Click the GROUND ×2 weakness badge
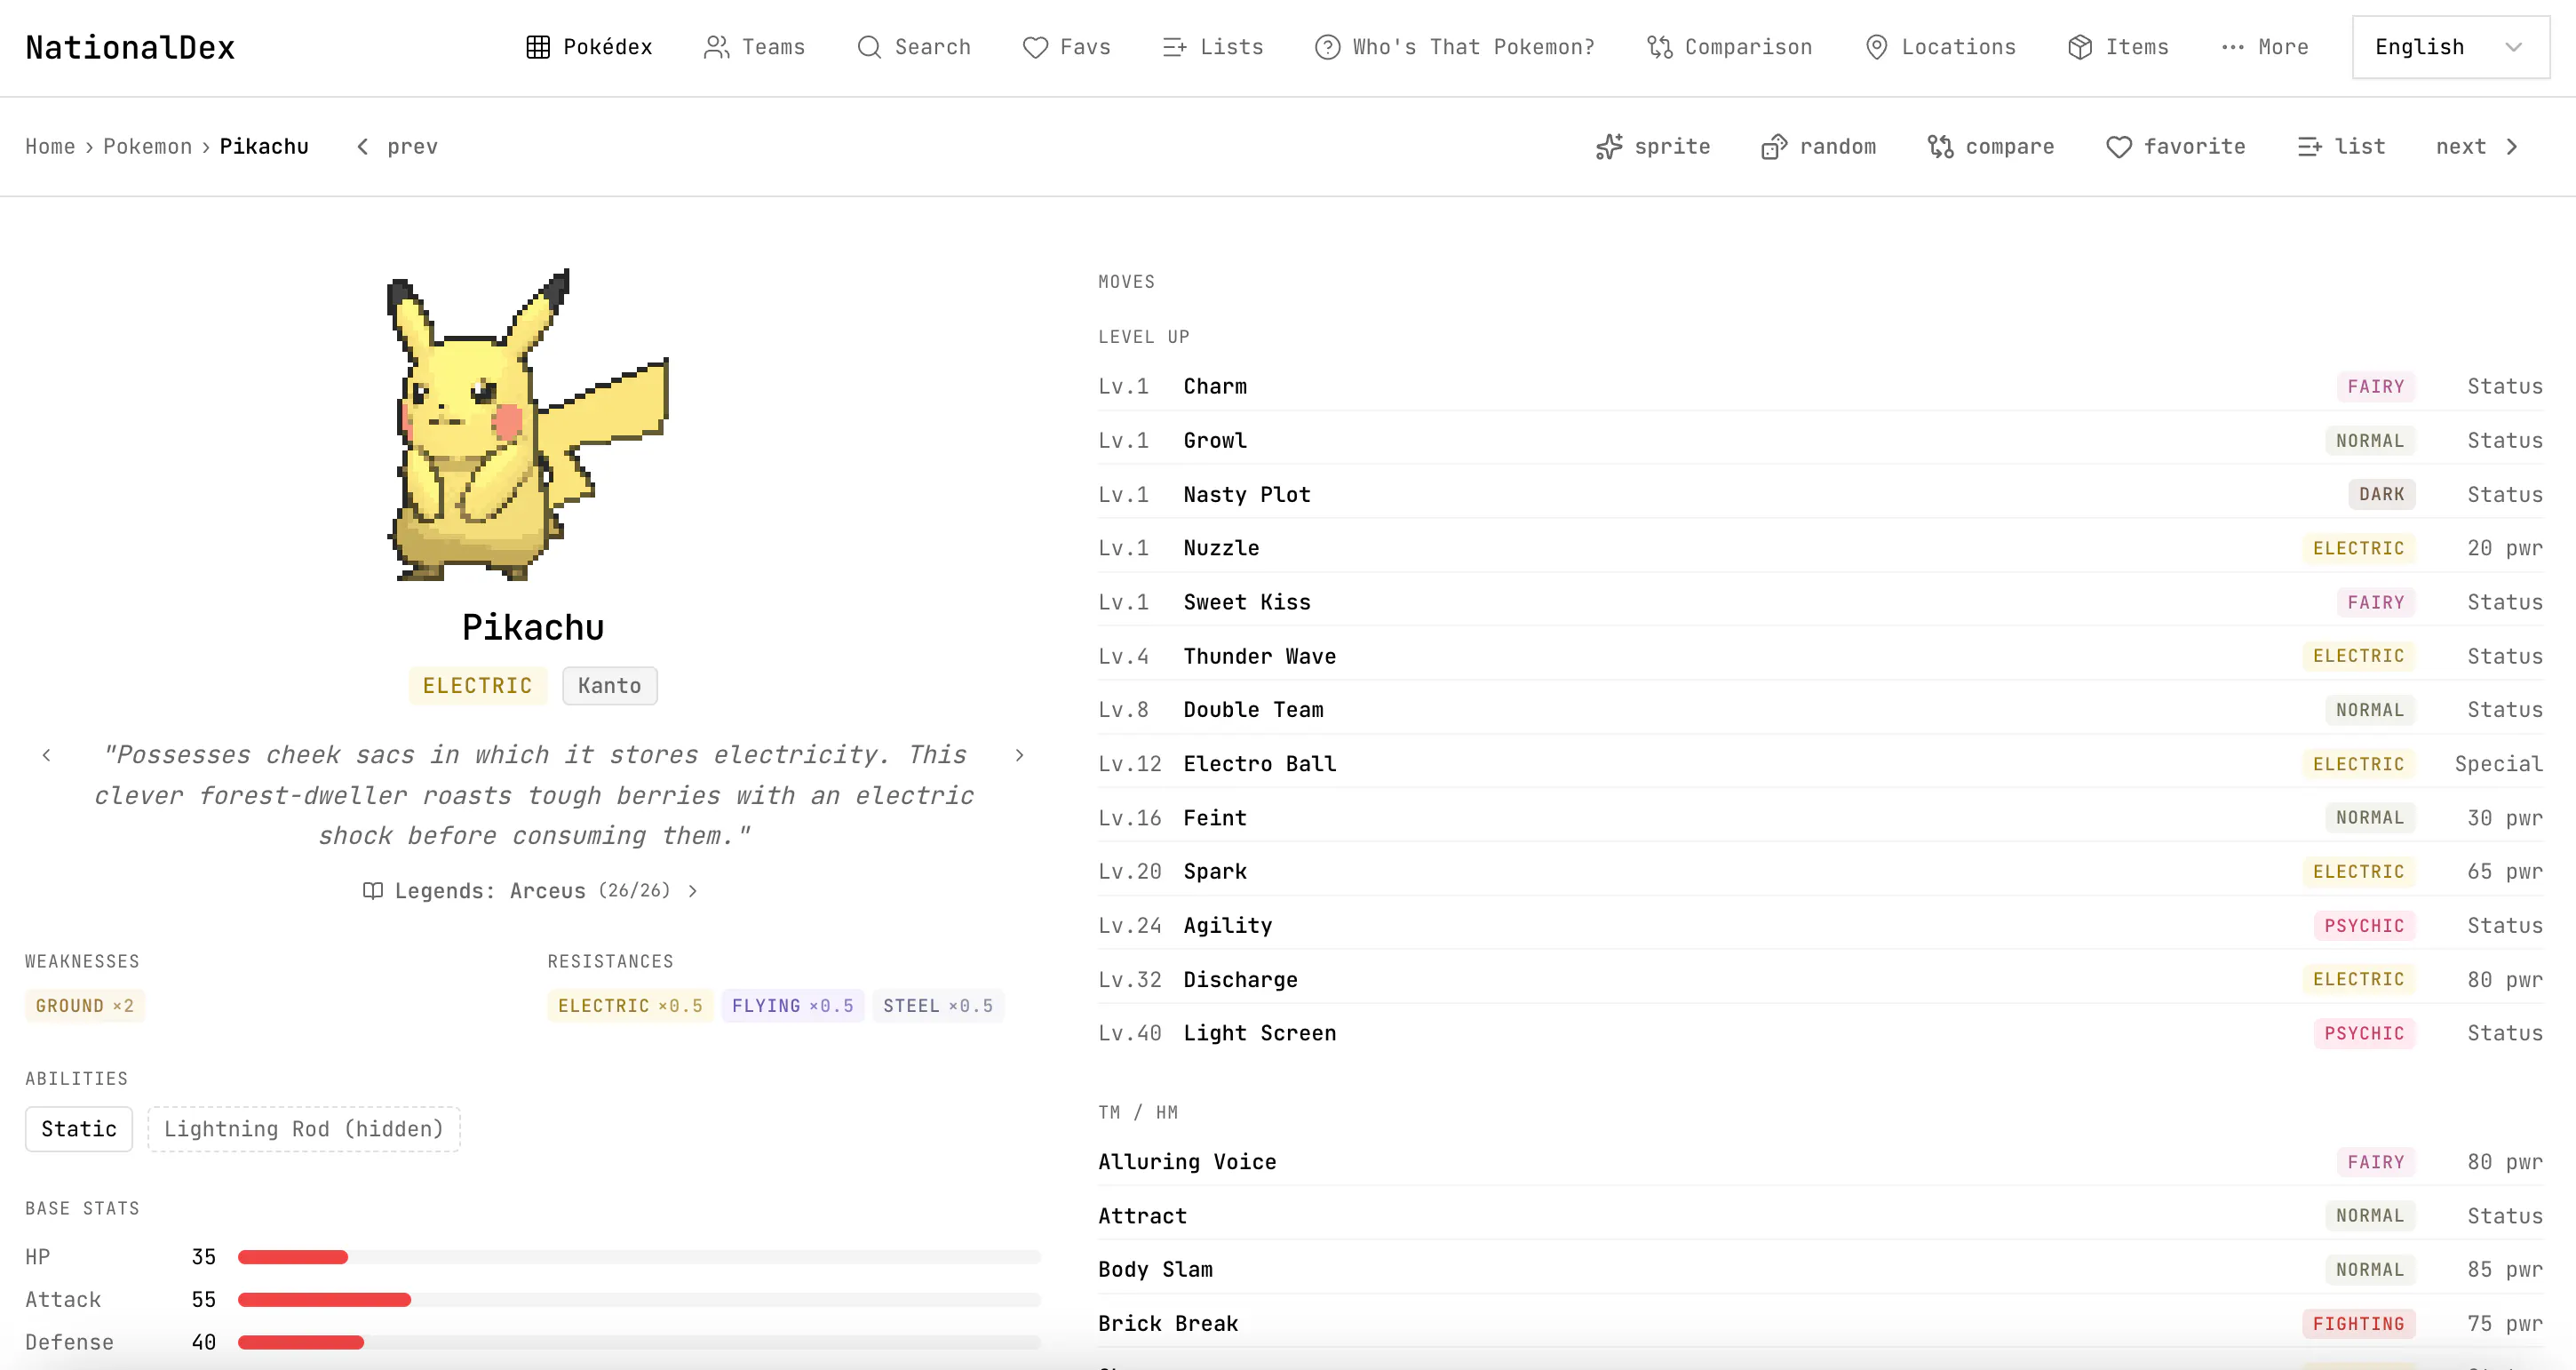This screenshot has width=2576, height=1370. [85, 1006]
